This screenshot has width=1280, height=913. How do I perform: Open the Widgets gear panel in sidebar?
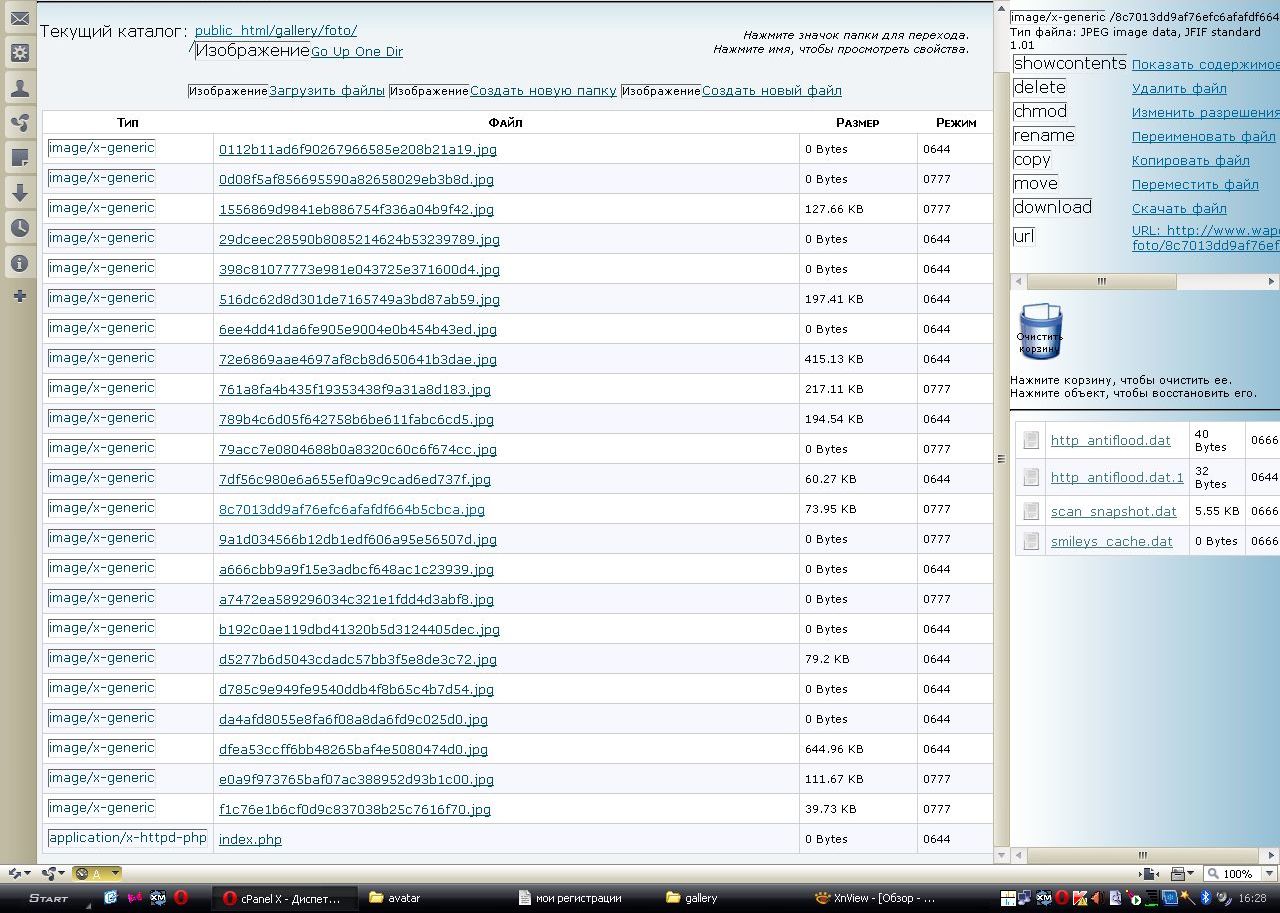tap(19, 53)
